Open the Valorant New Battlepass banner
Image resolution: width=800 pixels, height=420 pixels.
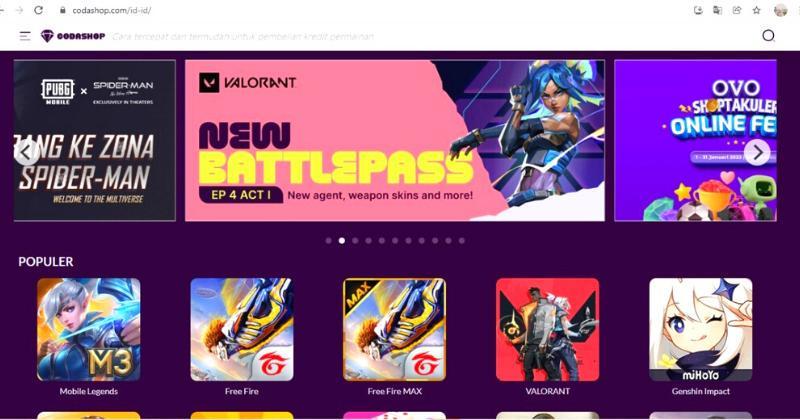[395, 140]
